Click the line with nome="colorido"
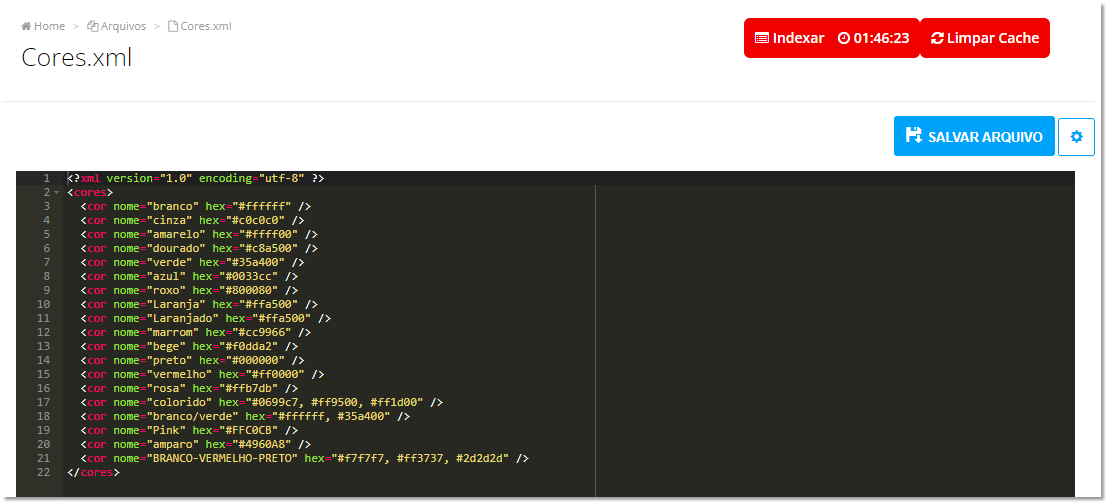This screenshot has width=1108, height=504. (x=261, y=402)
